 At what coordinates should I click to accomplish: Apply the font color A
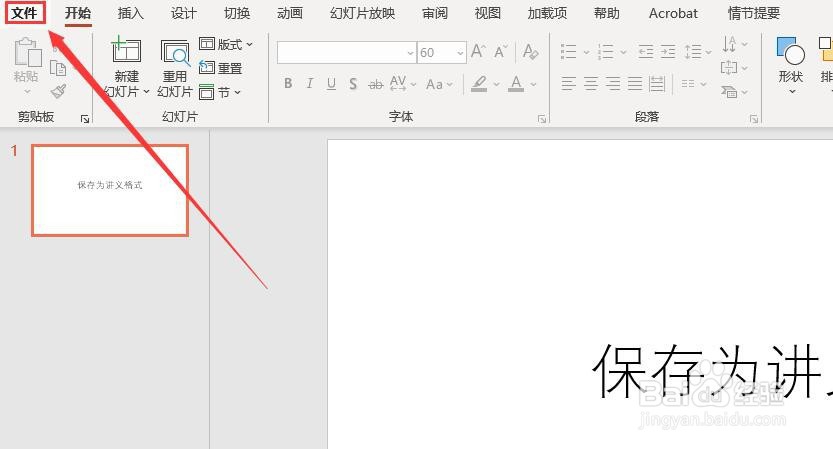(x=516, y=83)
